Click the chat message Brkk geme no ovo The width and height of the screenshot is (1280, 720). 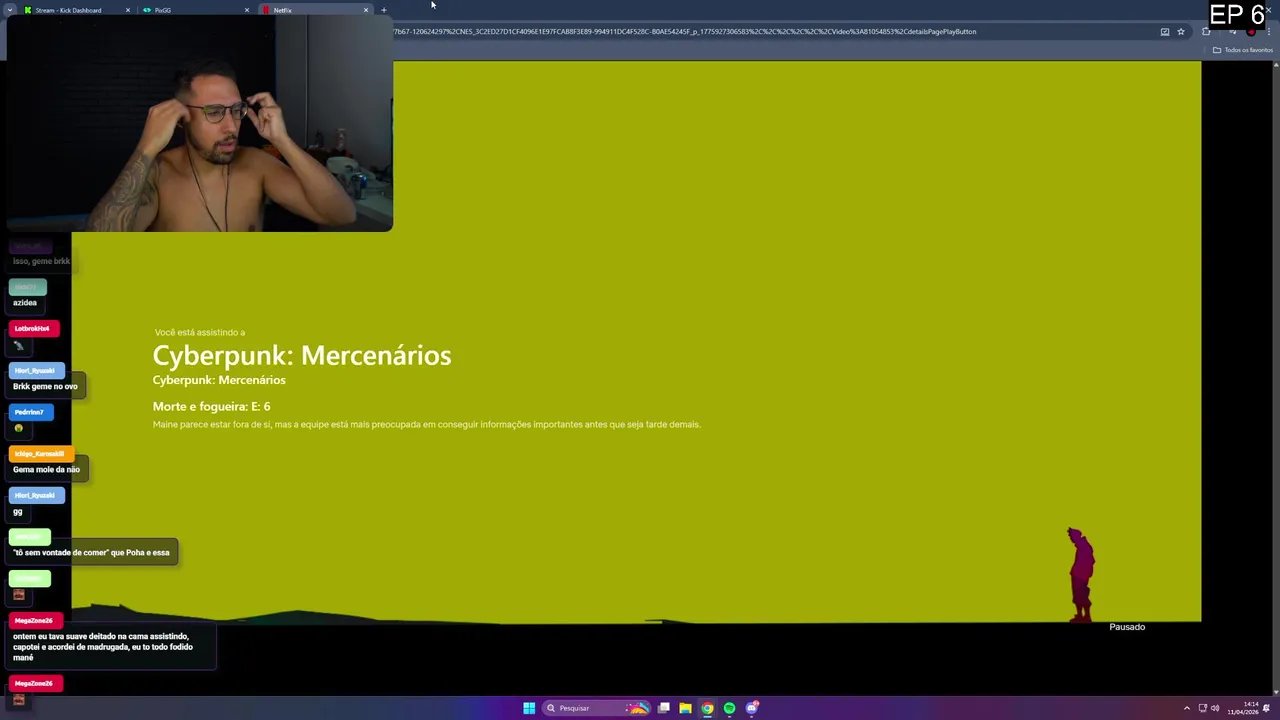45,386
